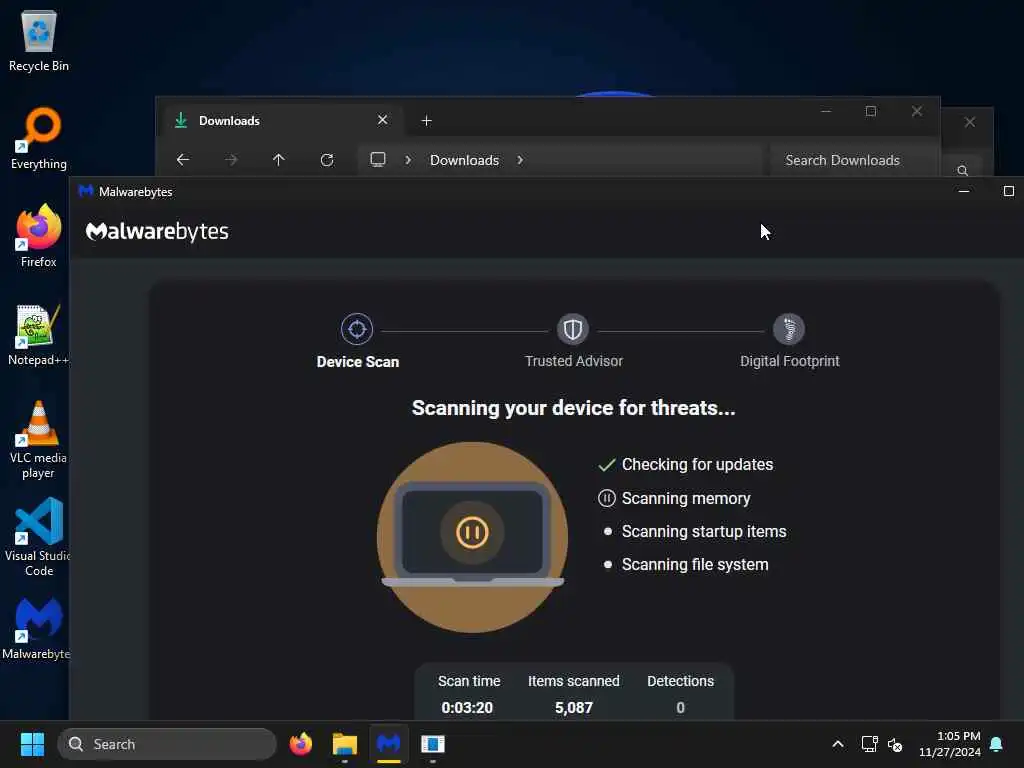Open the network status tray icon

[x=869, y=744]
